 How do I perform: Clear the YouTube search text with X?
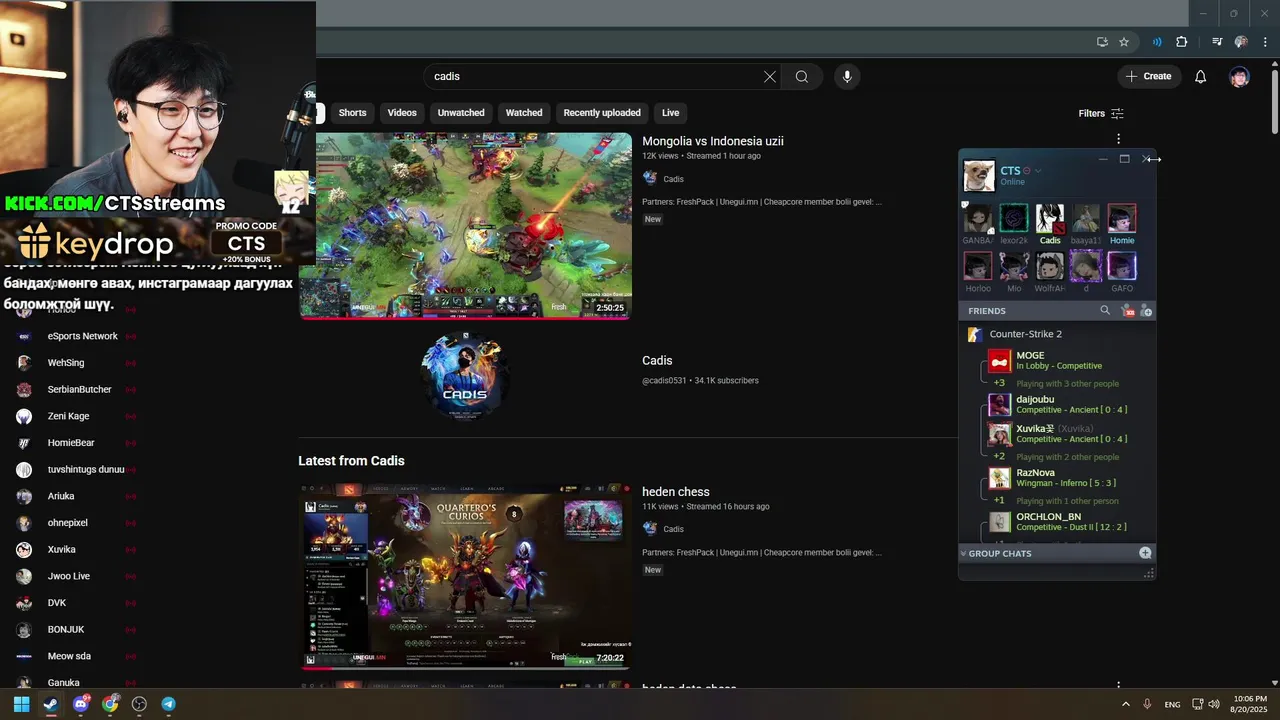[770, 77]
